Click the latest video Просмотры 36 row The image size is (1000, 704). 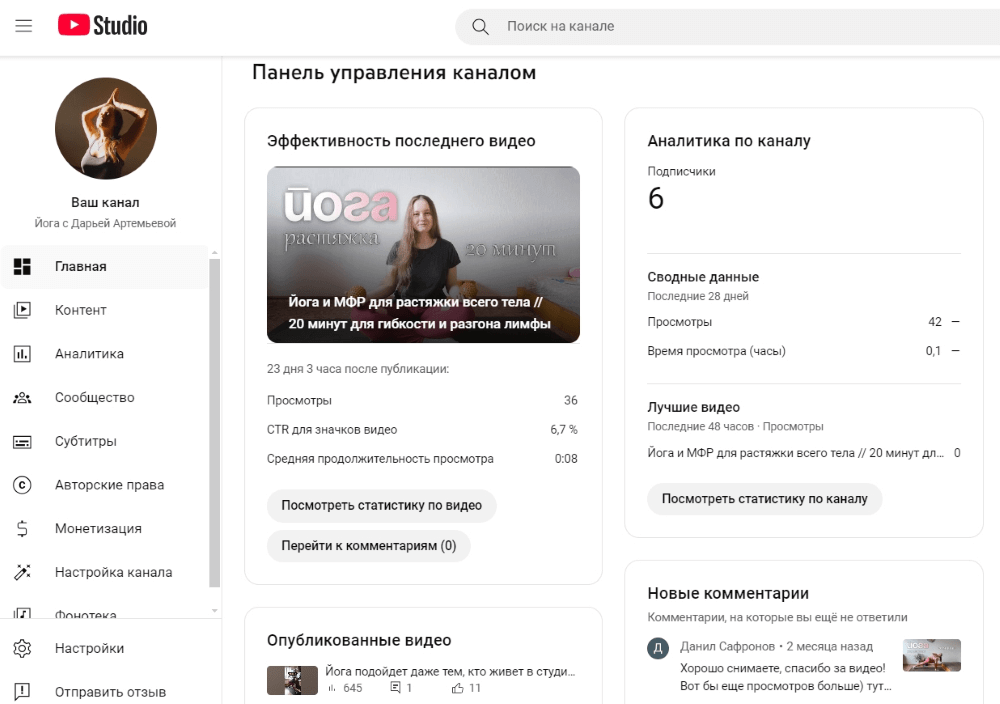click(x=422, y=400)
